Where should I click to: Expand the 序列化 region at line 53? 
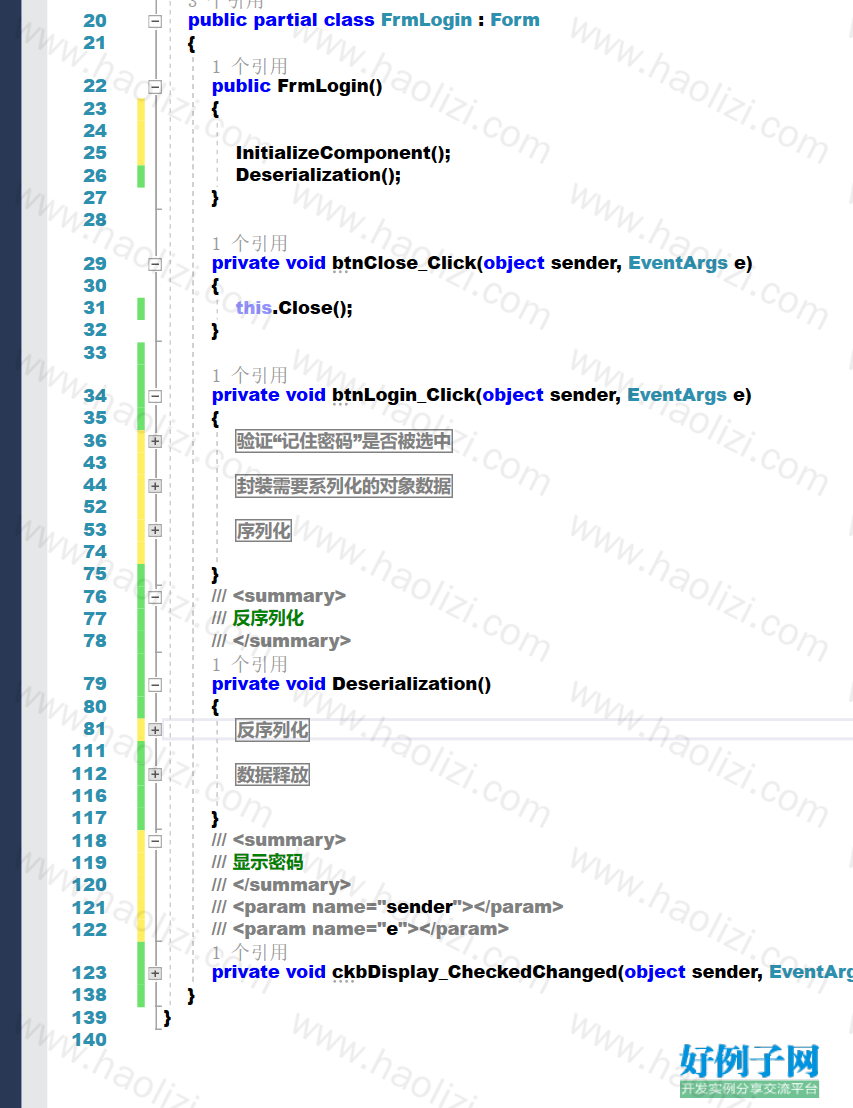tap(155, 531)
